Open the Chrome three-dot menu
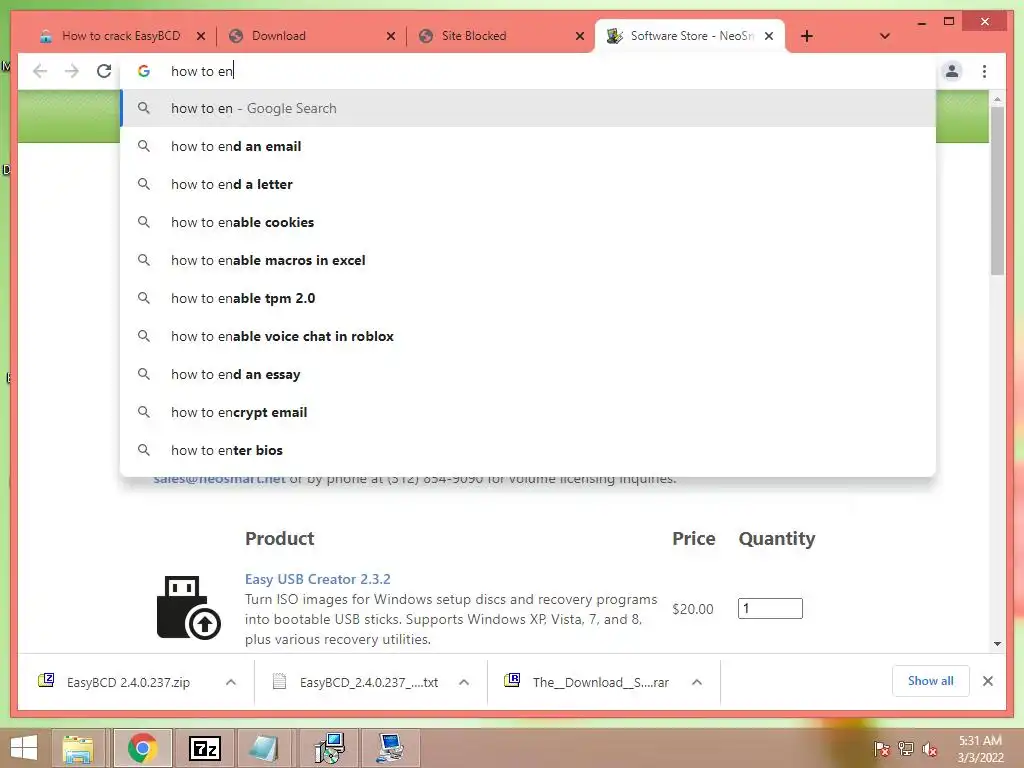Screen dimensions: 1024x768 984,71
